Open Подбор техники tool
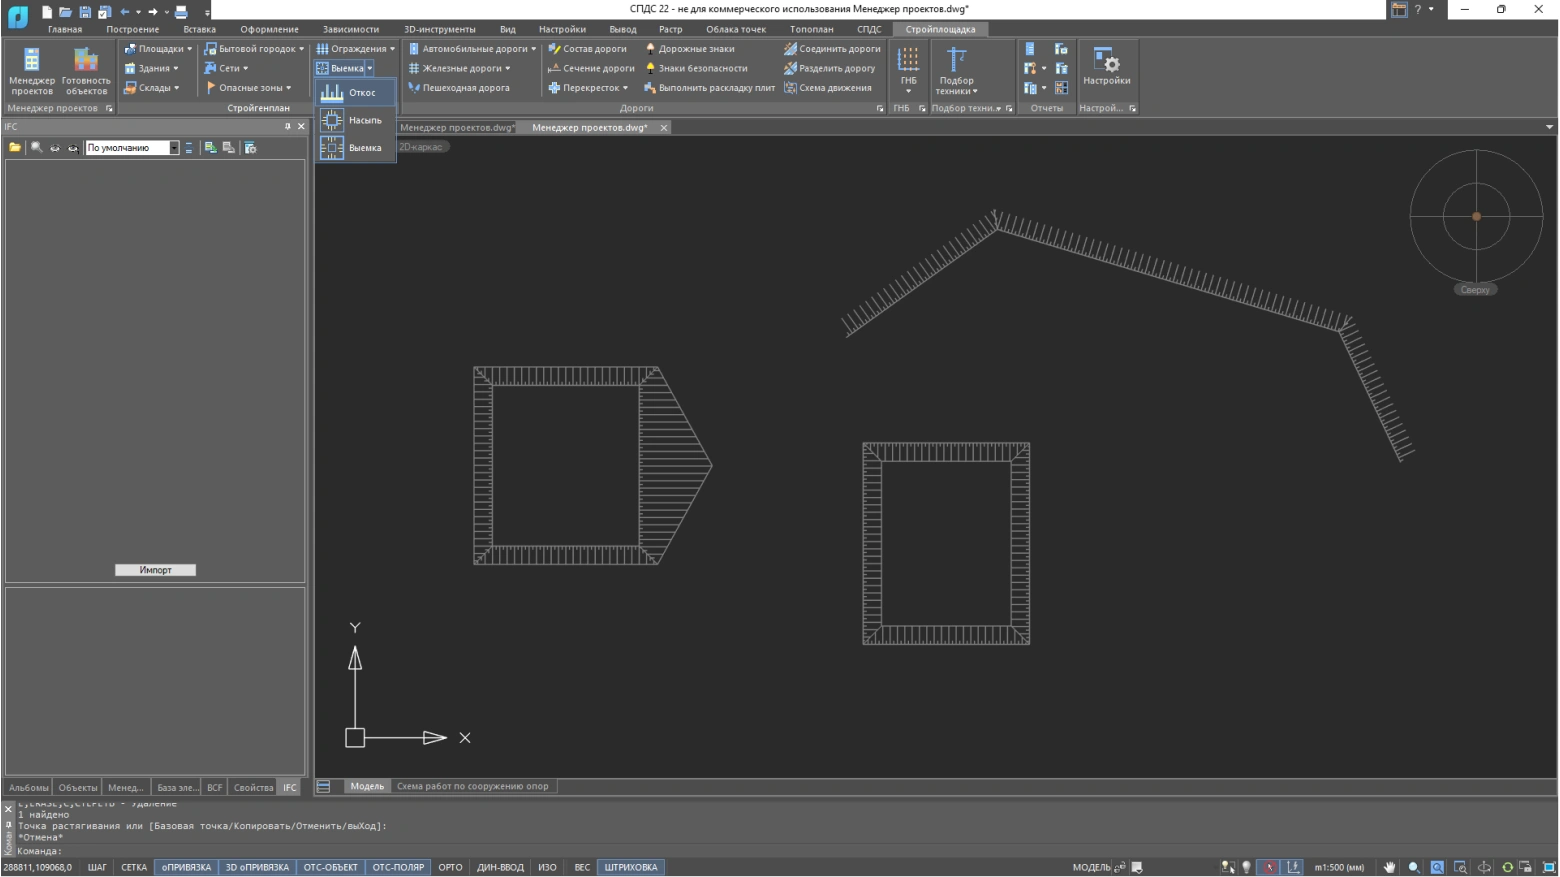The height and width of the screenshot is (877, 1560). tap(957, 70)
